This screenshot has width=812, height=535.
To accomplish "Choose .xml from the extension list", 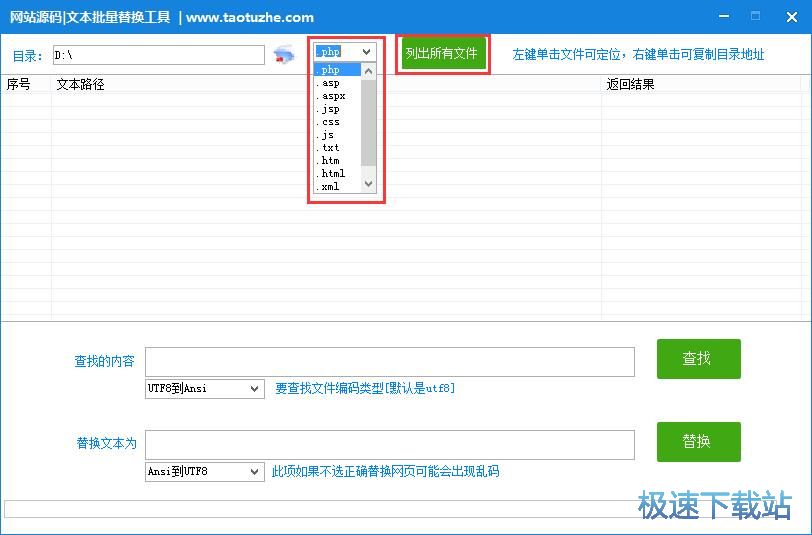I will (338, 186).
